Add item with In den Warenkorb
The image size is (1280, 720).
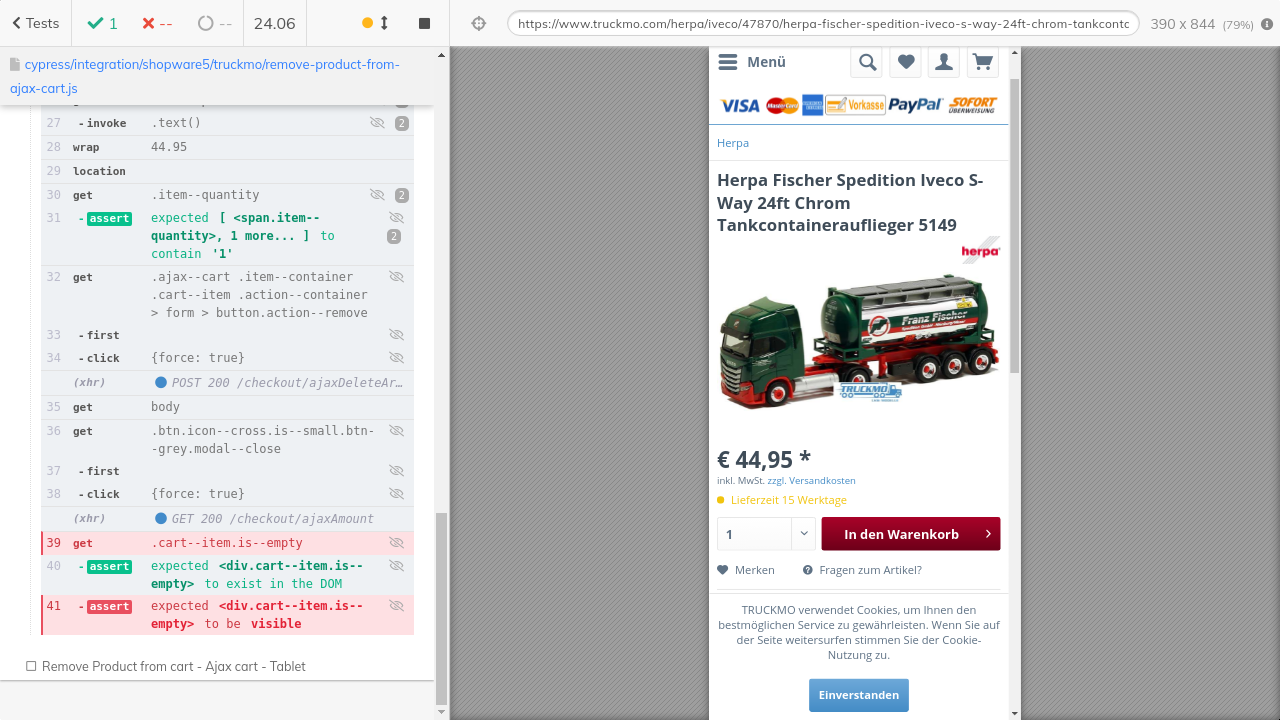(910, 534)
